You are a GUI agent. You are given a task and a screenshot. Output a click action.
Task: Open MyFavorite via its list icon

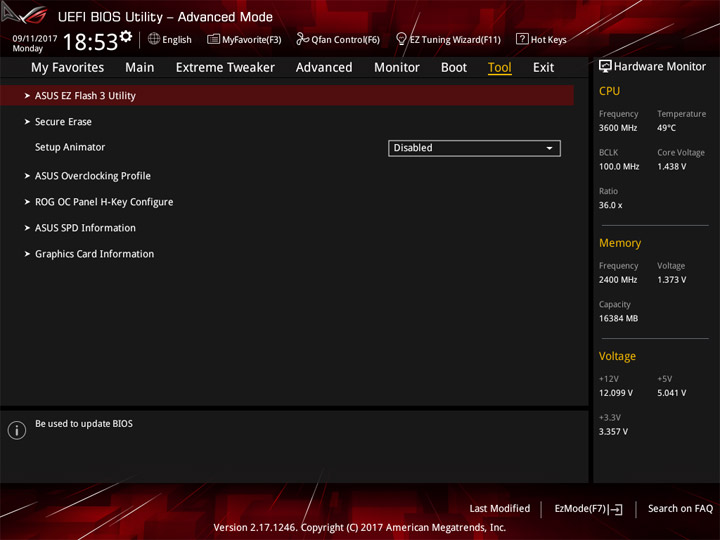[x=213, y=39]
